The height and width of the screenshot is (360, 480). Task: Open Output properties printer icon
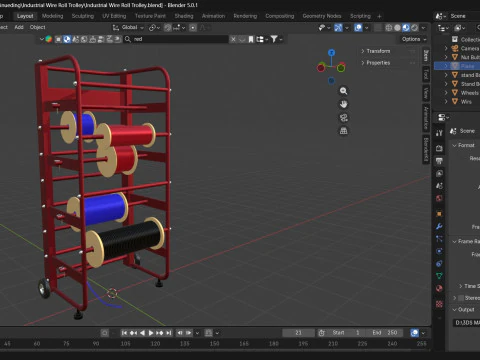point(439,161)
